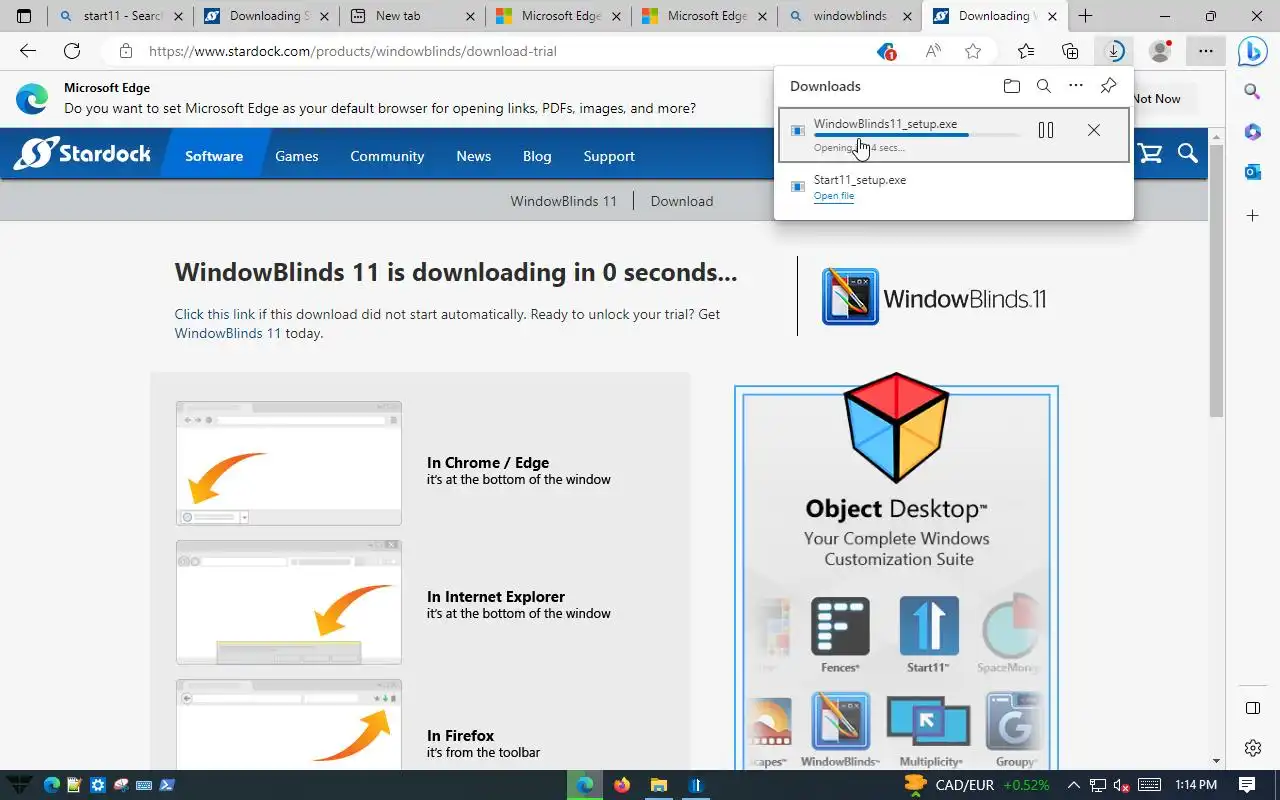1280x800 pixels.
Task: Search downloads with the magnifier icon
Action: pyautogui.click(x=1044, y=86)
